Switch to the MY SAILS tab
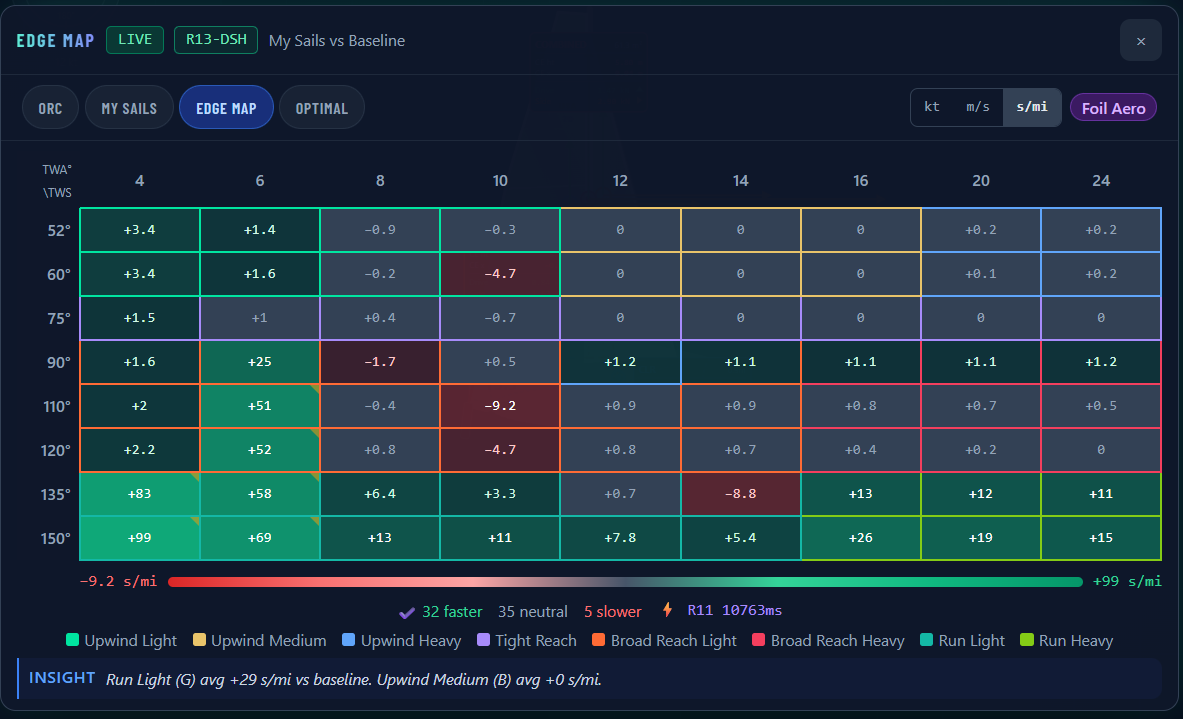 pyautogui.click(x=129, y=108)
